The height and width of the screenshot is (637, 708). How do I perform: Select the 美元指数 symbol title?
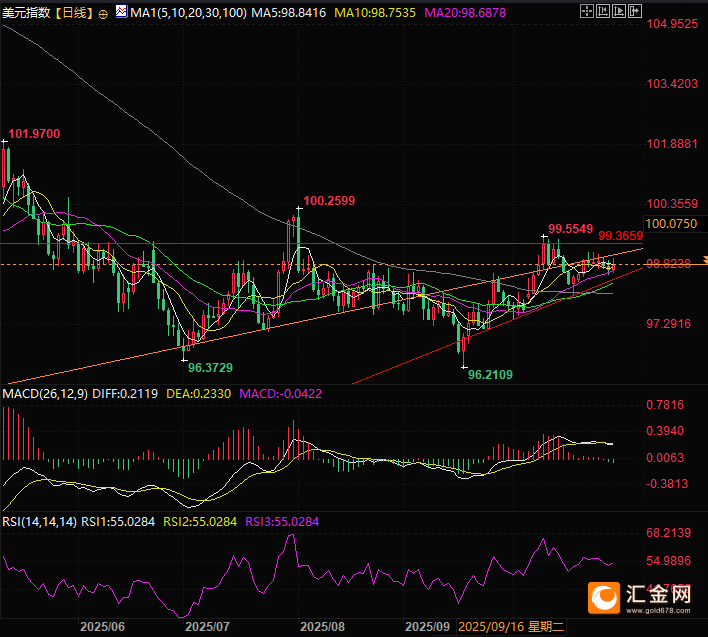[27, 13]
